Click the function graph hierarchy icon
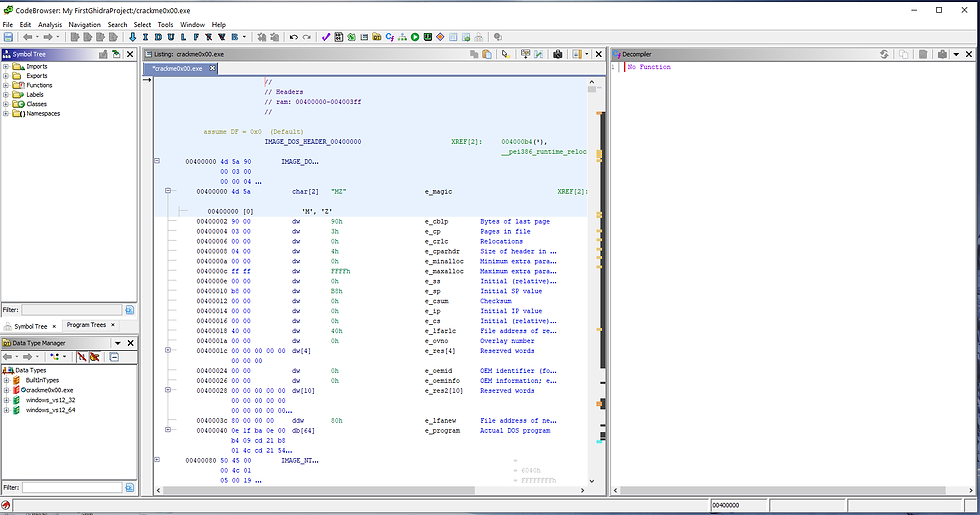Screen dimensions: 980x515 click(402, 37)
